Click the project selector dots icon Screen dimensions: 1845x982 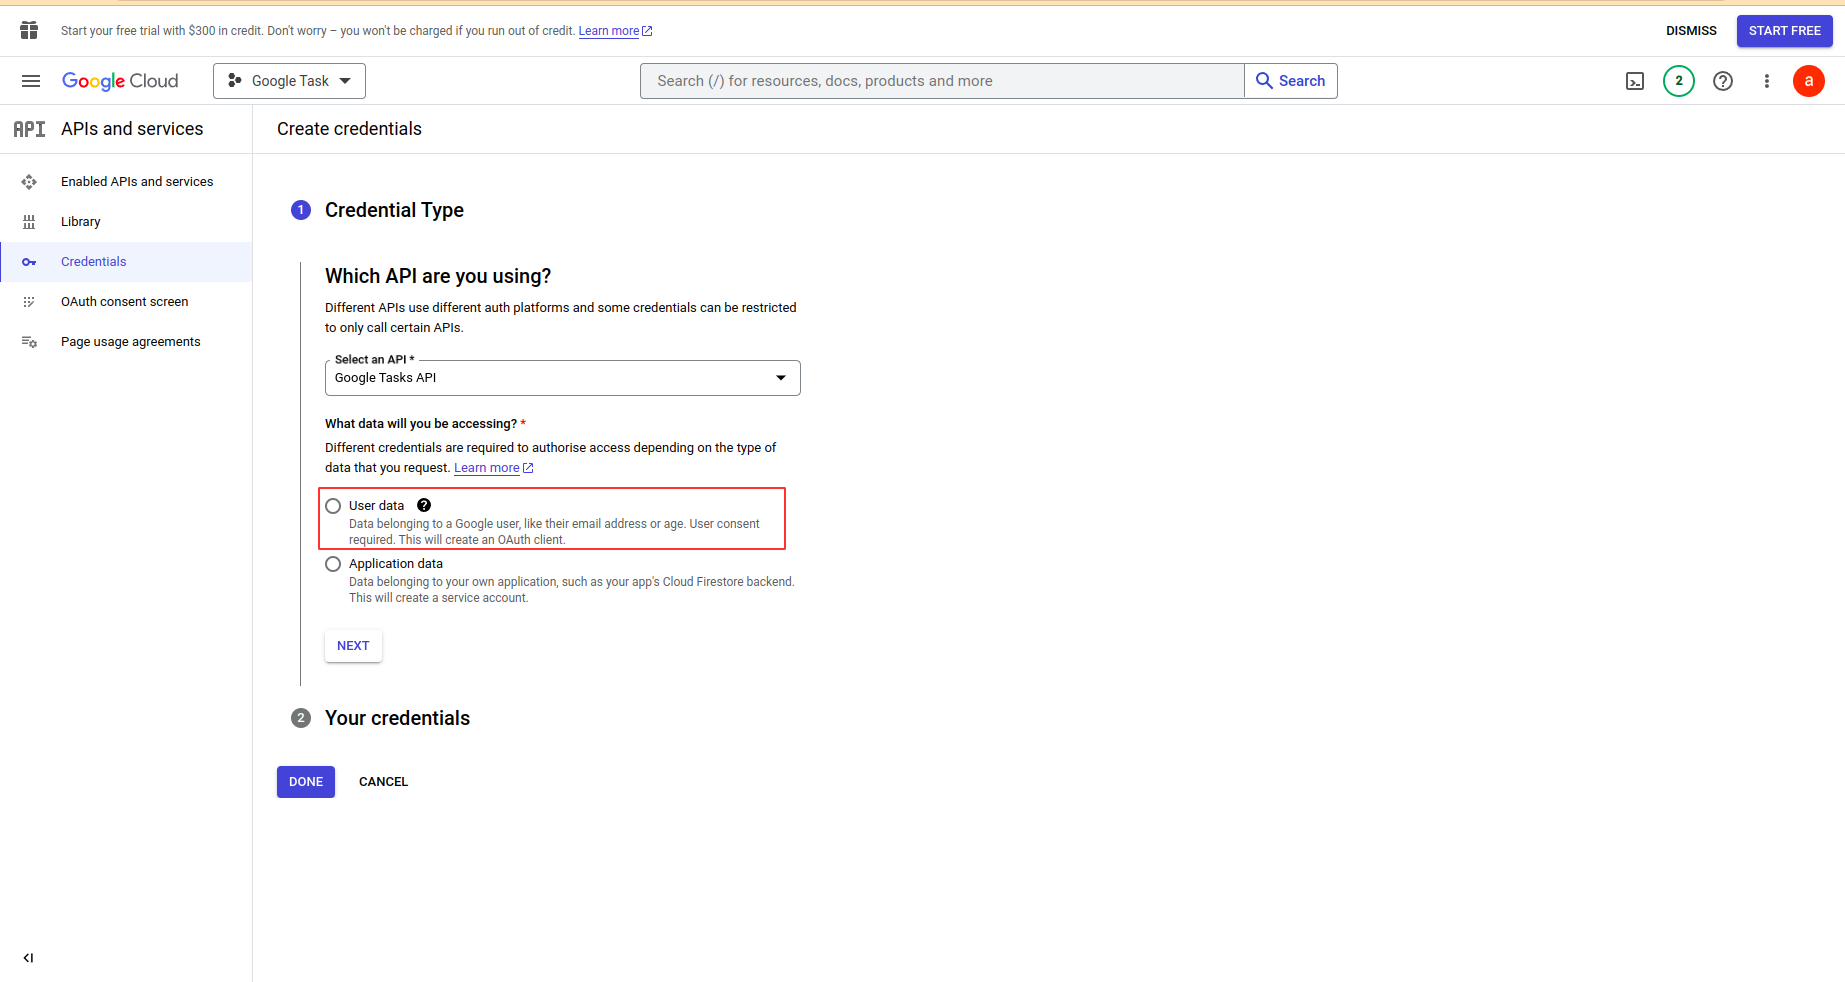click(235, 81)
